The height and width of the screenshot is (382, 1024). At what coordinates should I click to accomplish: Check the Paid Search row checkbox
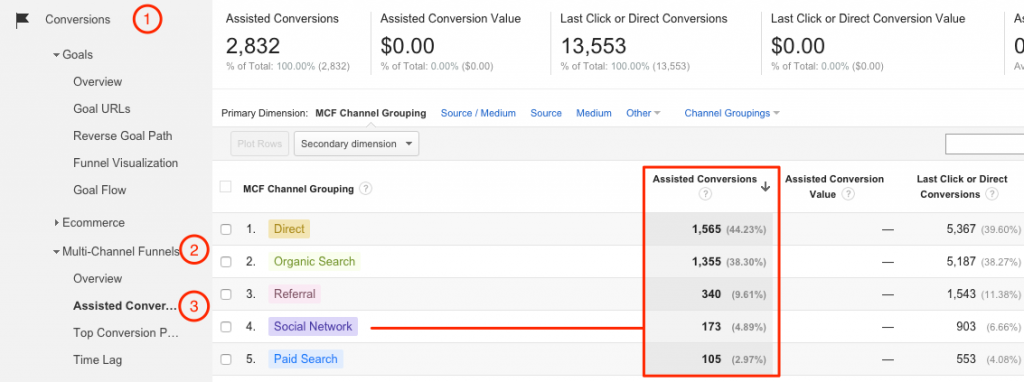pos(226,359)
